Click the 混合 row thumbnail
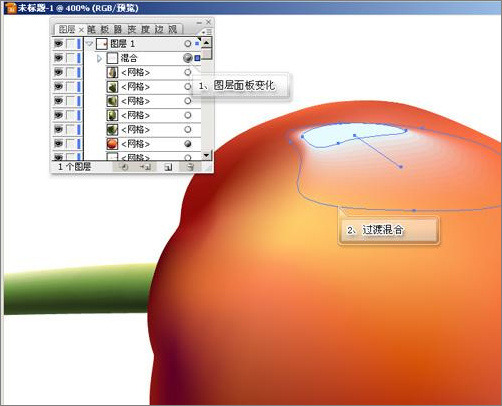The height and width of the screenshot is (406, 502). point(112,58)
